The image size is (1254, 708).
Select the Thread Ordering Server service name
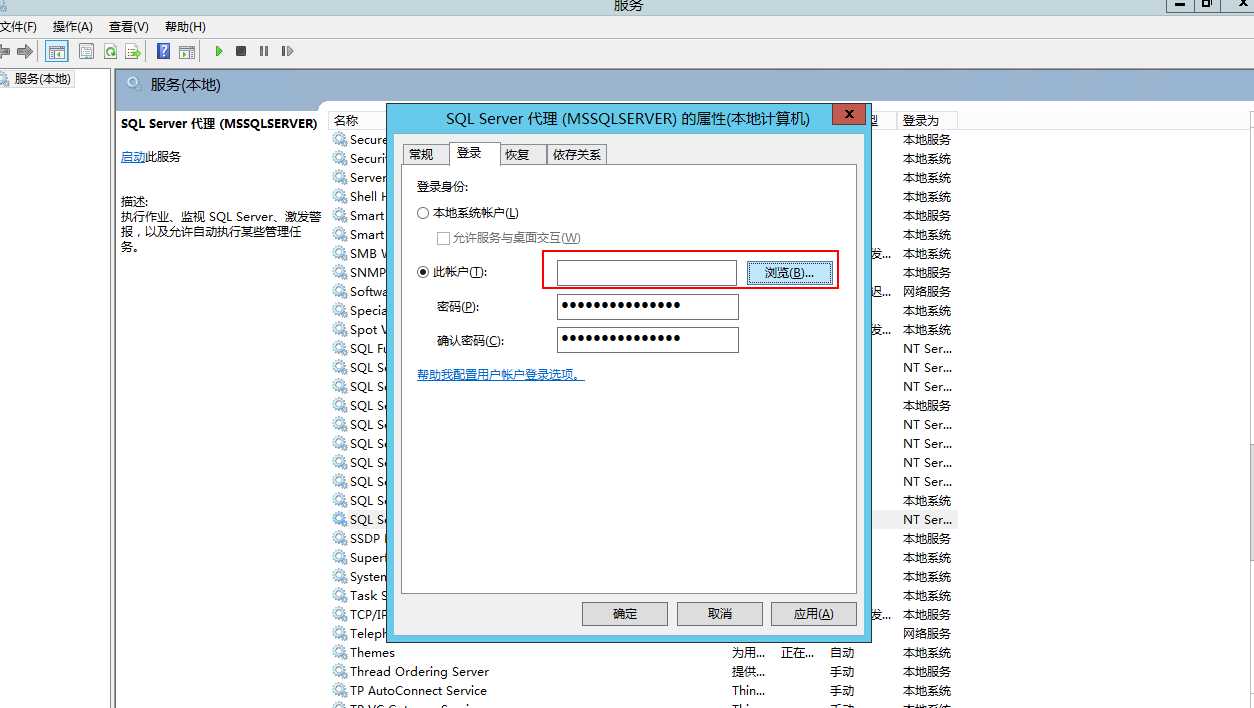pyautogui.click(x=420, y=672)
